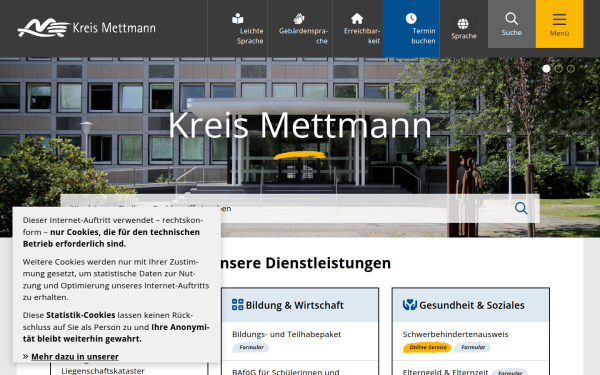Select second slideshow dot
The image size is (600, 375).
click(x=559, y=68)
